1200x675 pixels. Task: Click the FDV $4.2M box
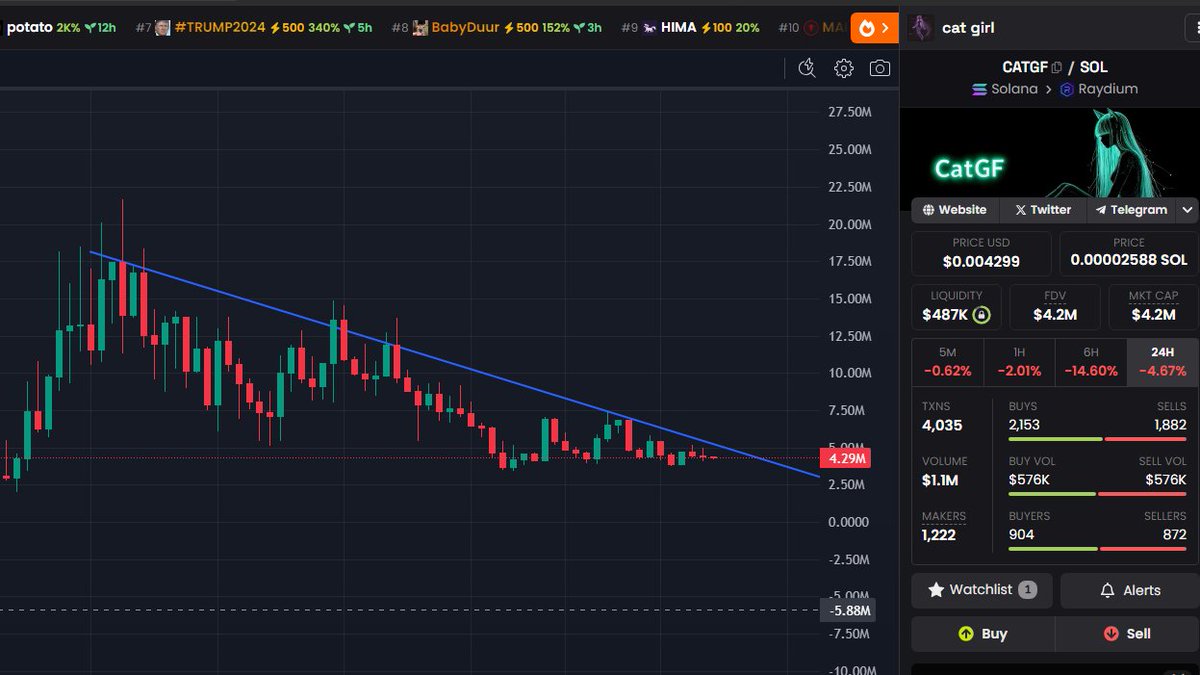1055,307
